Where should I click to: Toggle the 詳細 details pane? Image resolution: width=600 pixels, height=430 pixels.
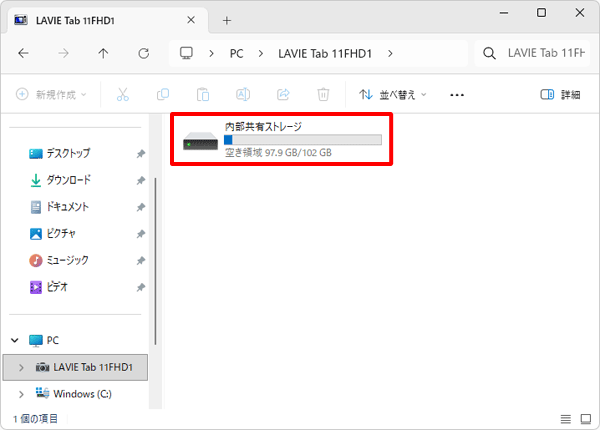coord(560,94)
